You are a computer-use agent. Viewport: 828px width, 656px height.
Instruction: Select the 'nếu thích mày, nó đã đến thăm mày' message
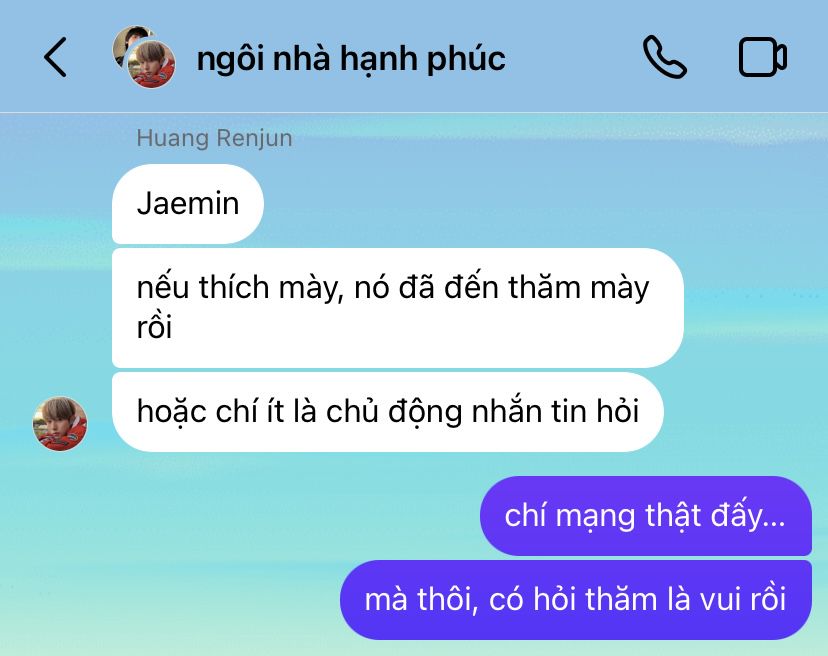(x=398, y=308)
